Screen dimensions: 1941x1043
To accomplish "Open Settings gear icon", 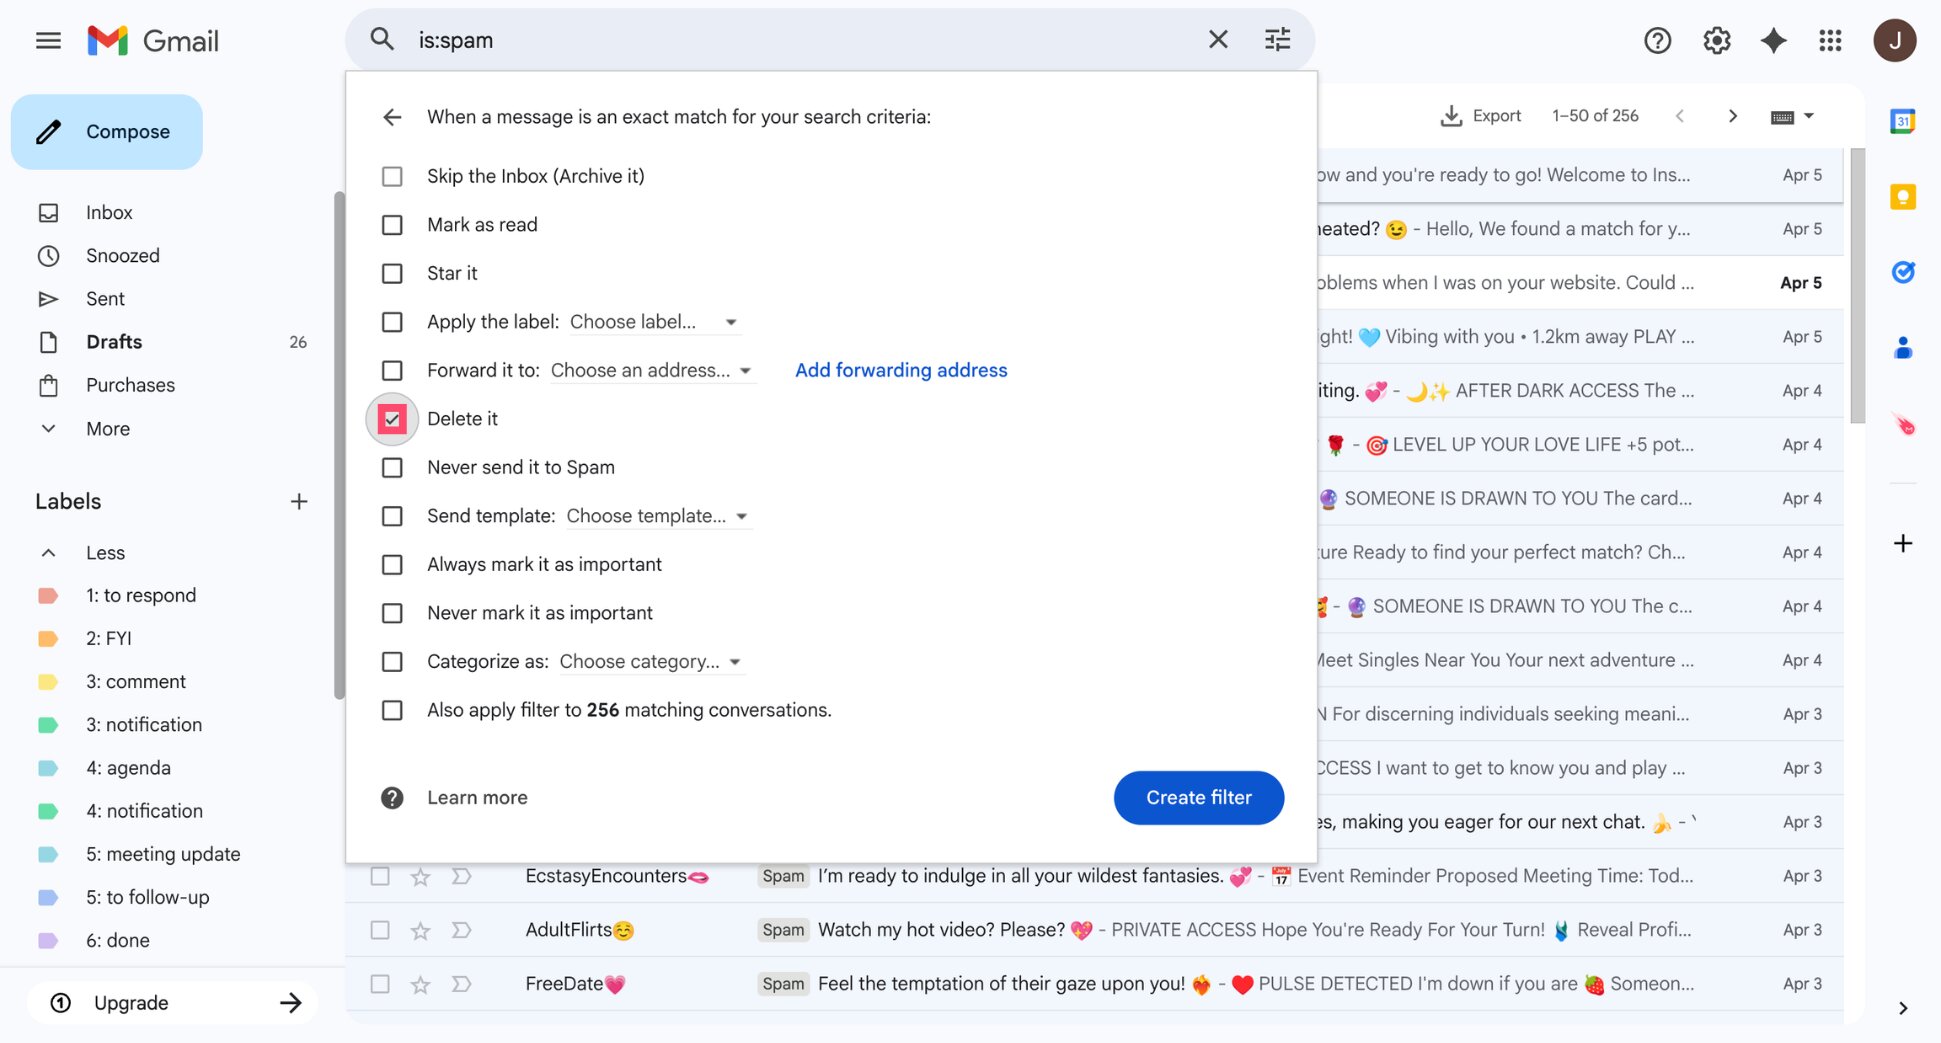I will (1717, 41).
